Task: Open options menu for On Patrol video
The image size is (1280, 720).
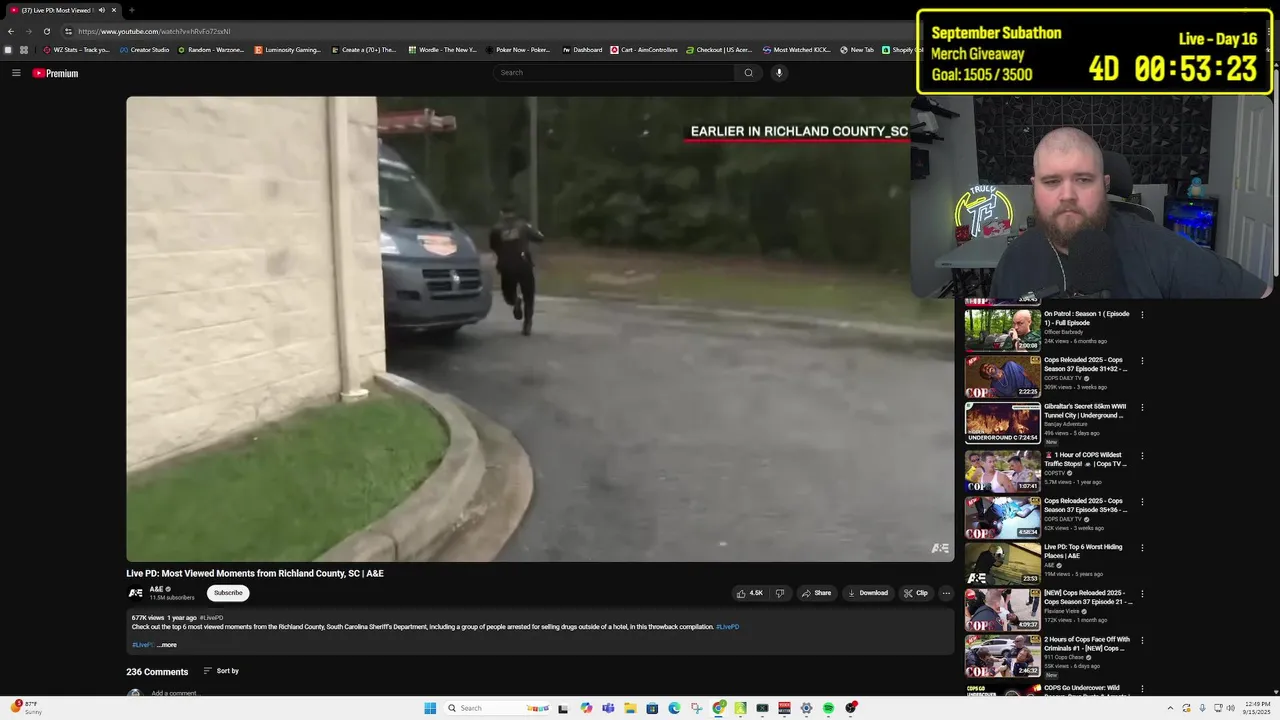Action: click(1142, 314)
